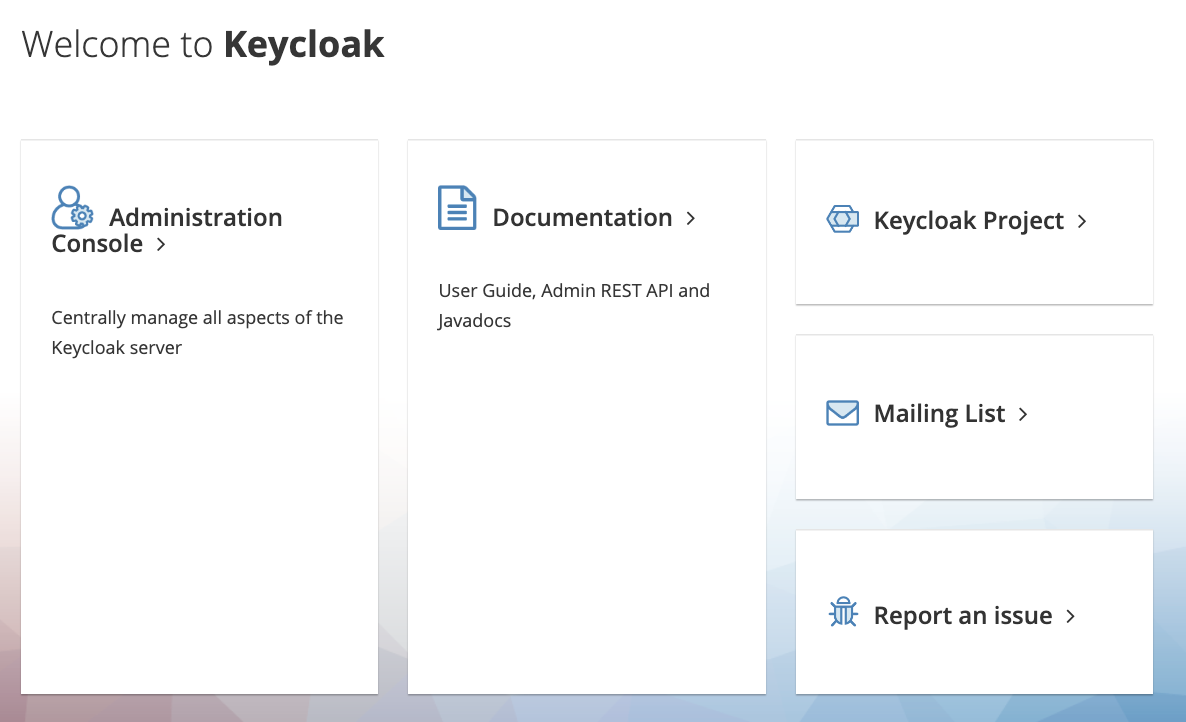Click the Keycloak Project hexagon logo icon
The height and width of the screenshot is (722, 1186).
843,220
